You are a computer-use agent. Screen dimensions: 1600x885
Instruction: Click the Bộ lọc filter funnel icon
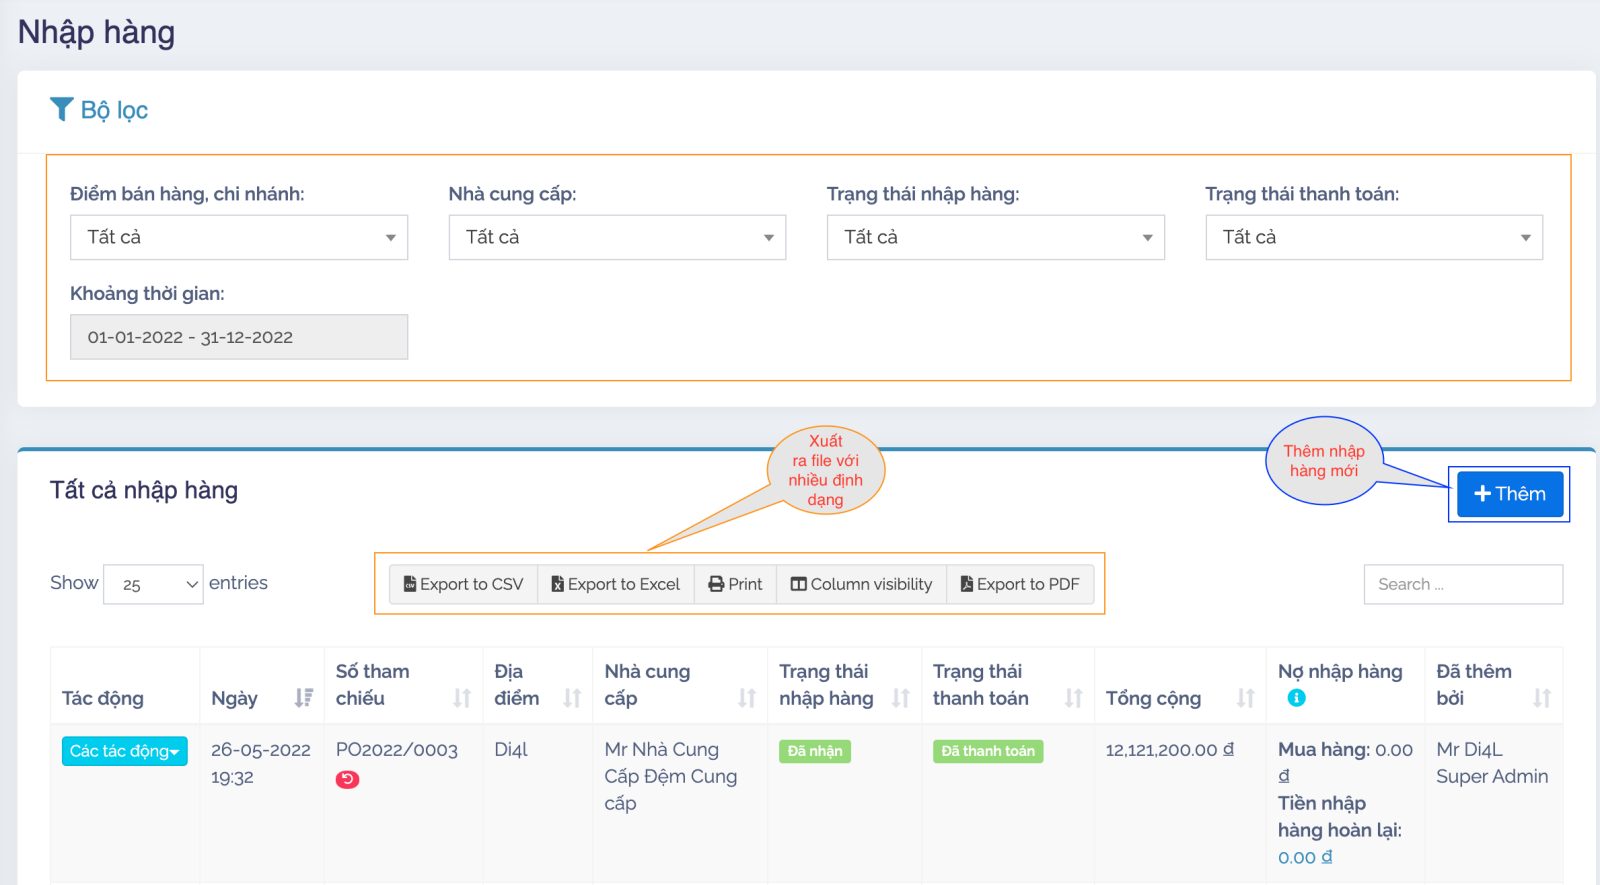pos(62,109)
